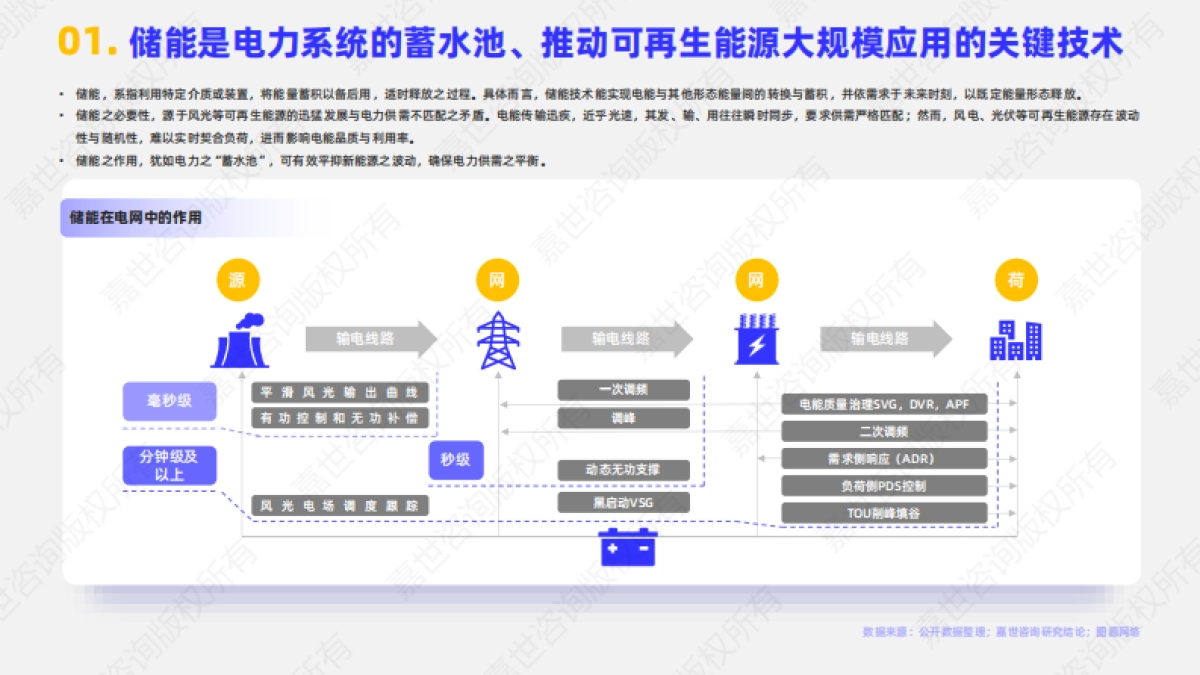Toggle the 毫秒级 time-scale label

(x=170, y=400)
